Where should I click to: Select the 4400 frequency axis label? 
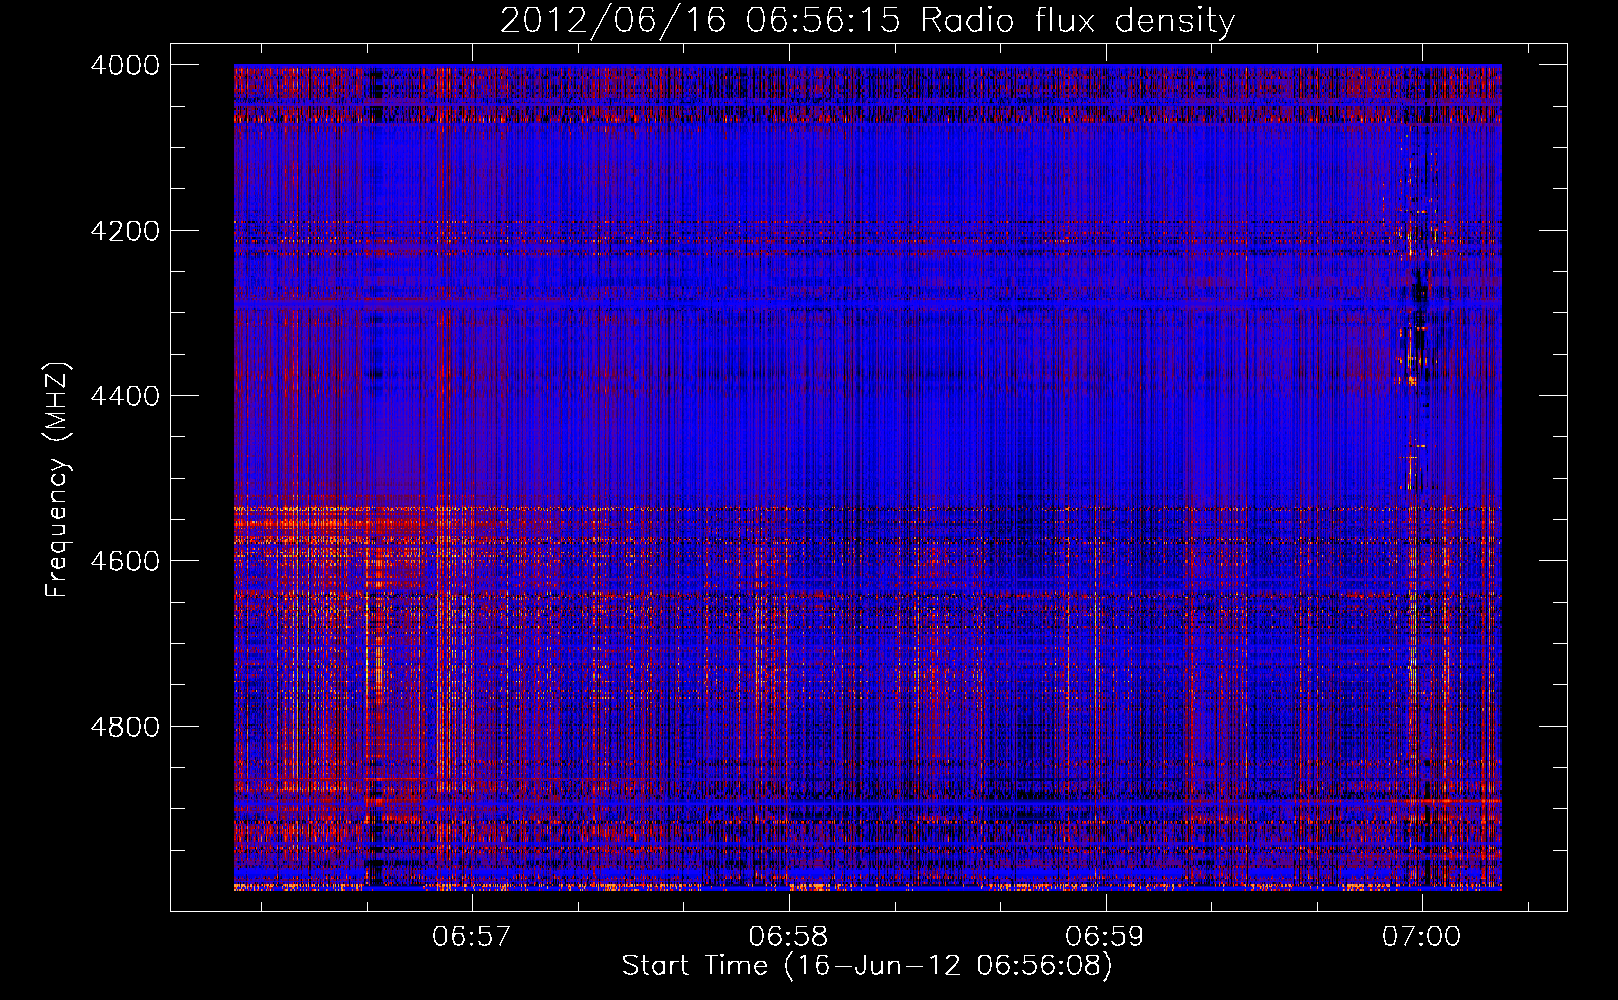click(124, 396)
